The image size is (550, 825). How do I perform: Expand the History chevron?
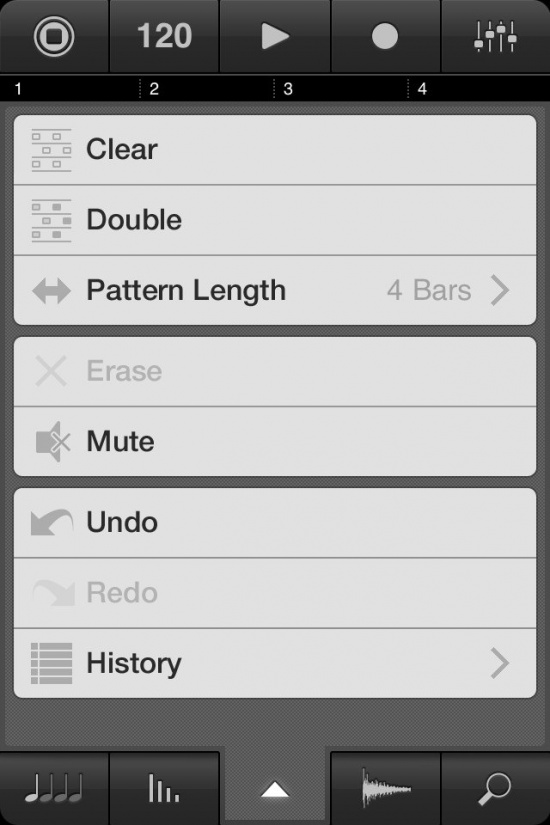499,663
